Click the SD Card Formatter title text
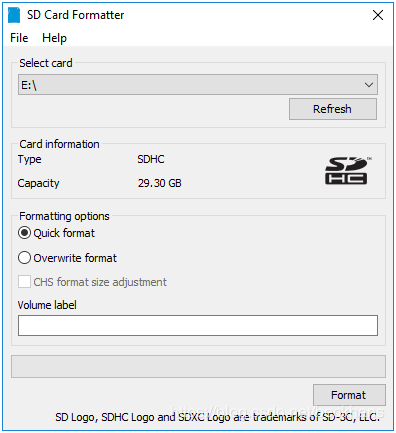This screenshot has height=433, width=396. (76, 15)
